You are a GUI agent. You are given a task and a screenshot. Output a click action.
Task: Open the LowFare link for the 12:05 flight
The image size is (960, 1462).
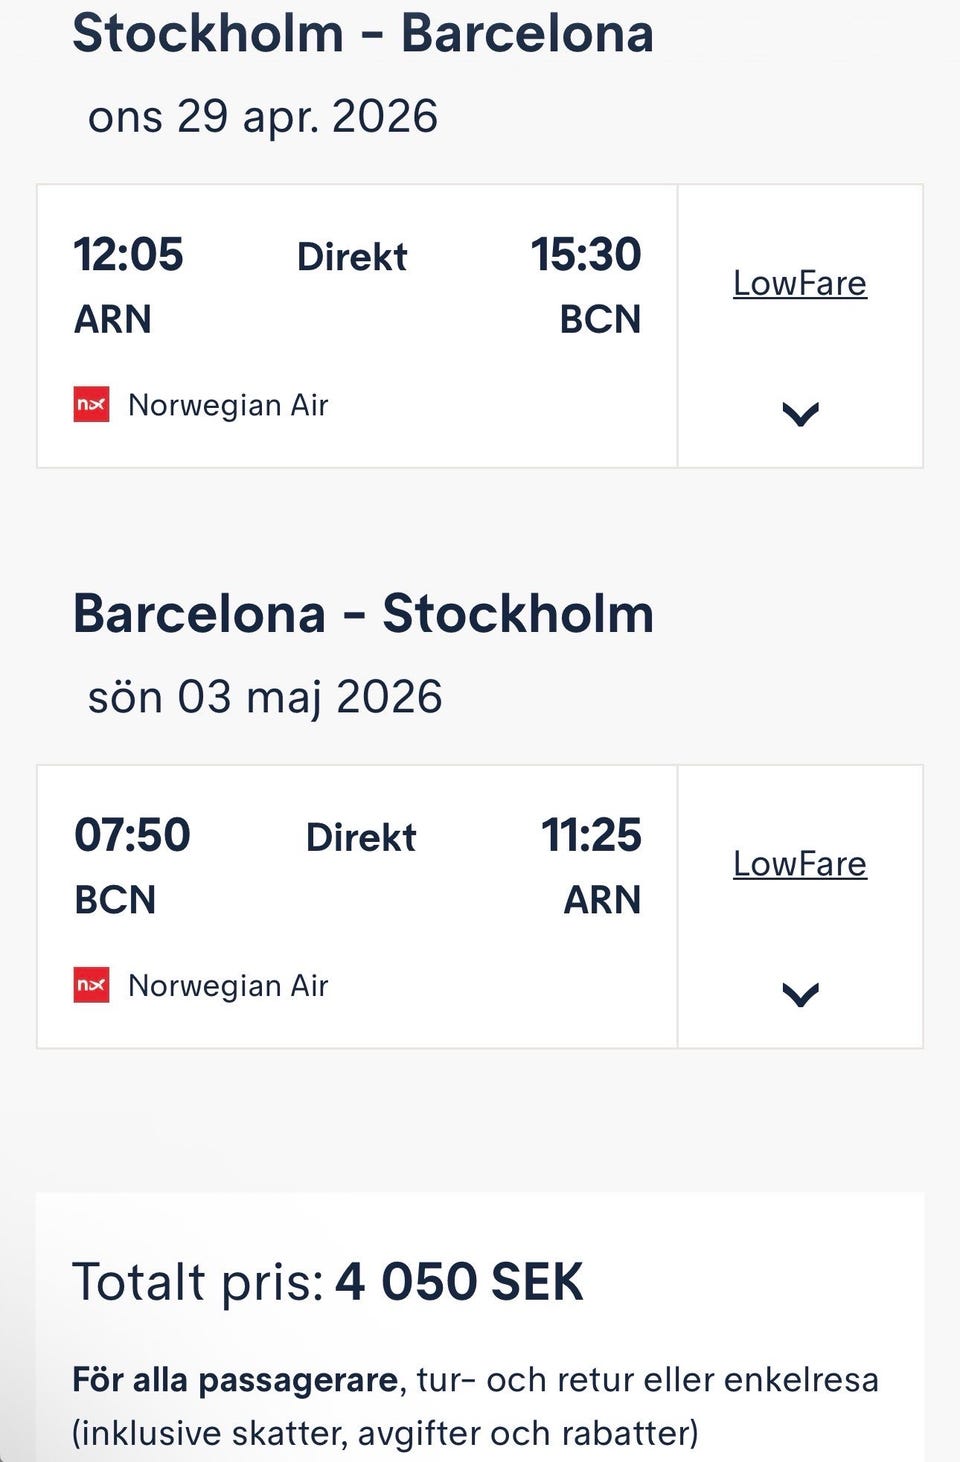click(x=799, y=283)
